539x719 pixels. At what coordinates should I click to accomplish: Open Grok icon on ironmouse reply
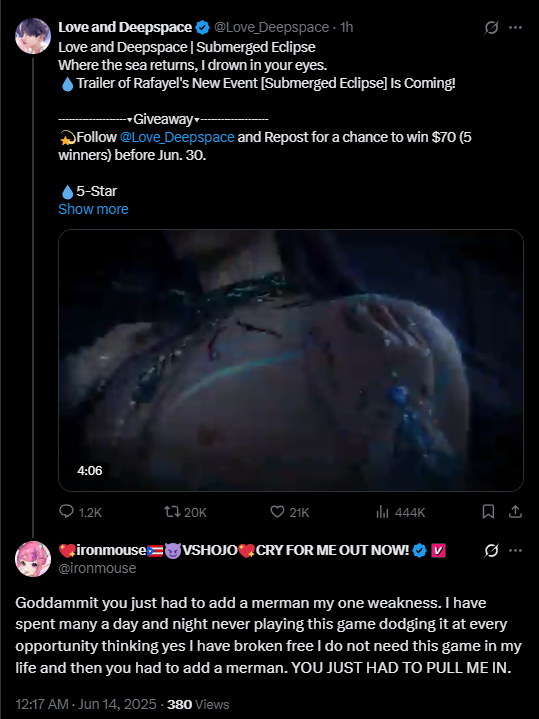pyautogui.click(x=491, y=550)
